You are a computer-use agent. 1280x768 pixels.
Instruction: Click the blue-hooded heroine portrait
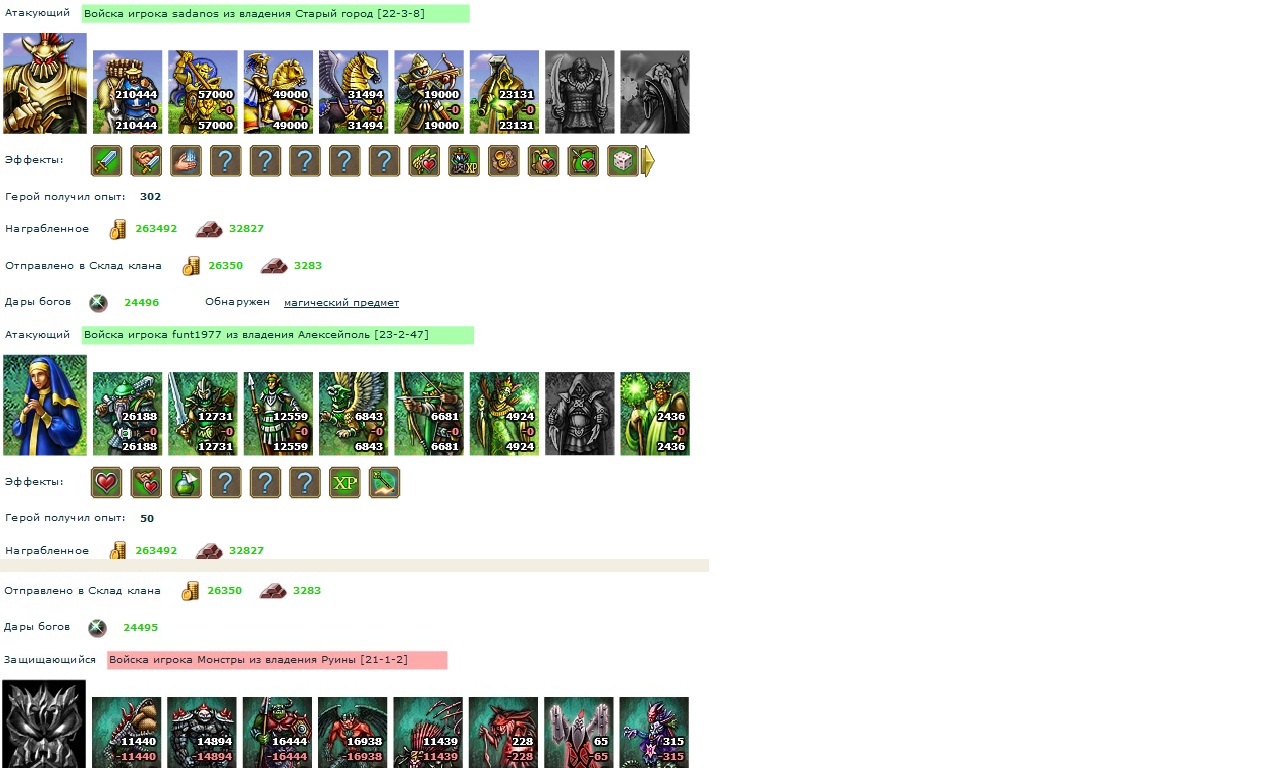pyautogui.click(x=45, y=405)
